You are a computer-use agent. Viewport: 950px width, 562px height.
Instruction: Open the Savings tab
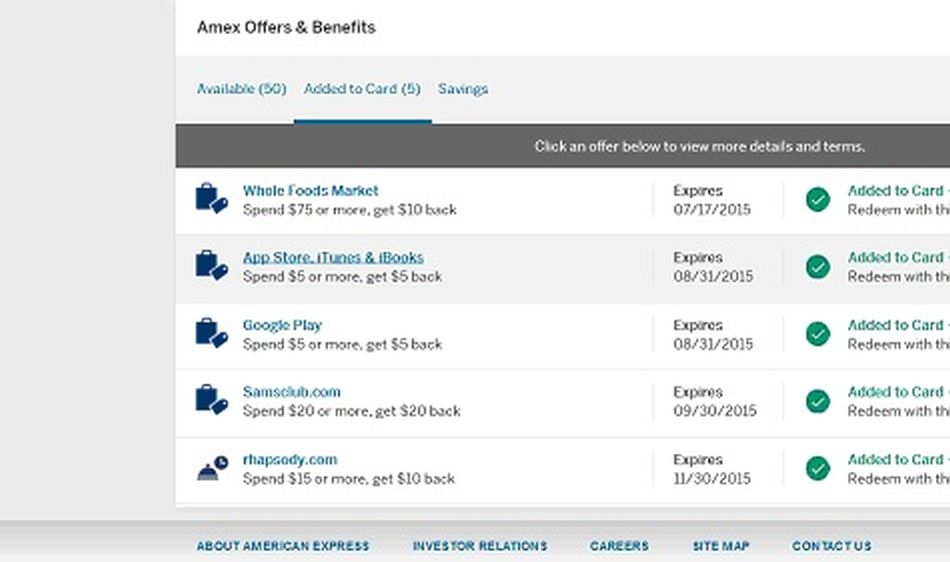463,89
